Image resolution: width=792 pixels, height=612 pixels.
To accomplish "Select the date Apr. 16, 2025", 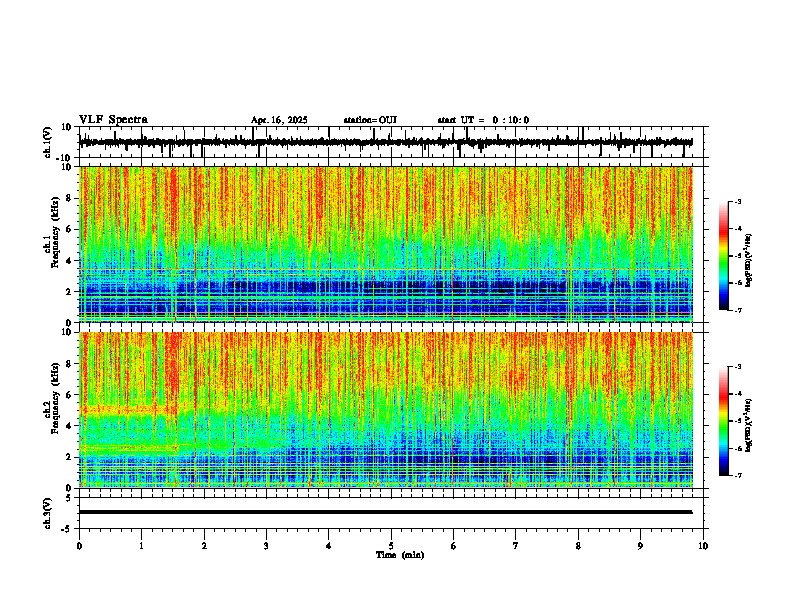I will click(x=279, y=120).
